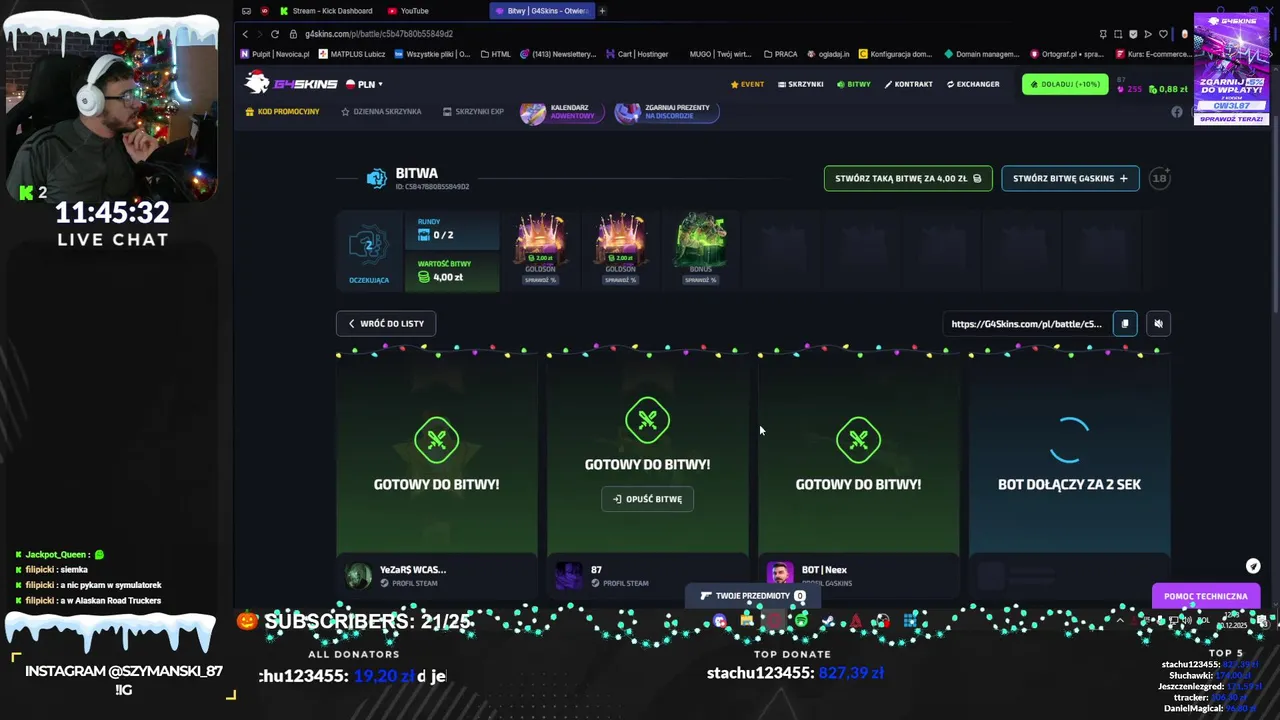This screenshot has width=1280, height=720.
Task: Click STWÓRZ BITWĘ G4SKINS button
Action: [1070, 178]
